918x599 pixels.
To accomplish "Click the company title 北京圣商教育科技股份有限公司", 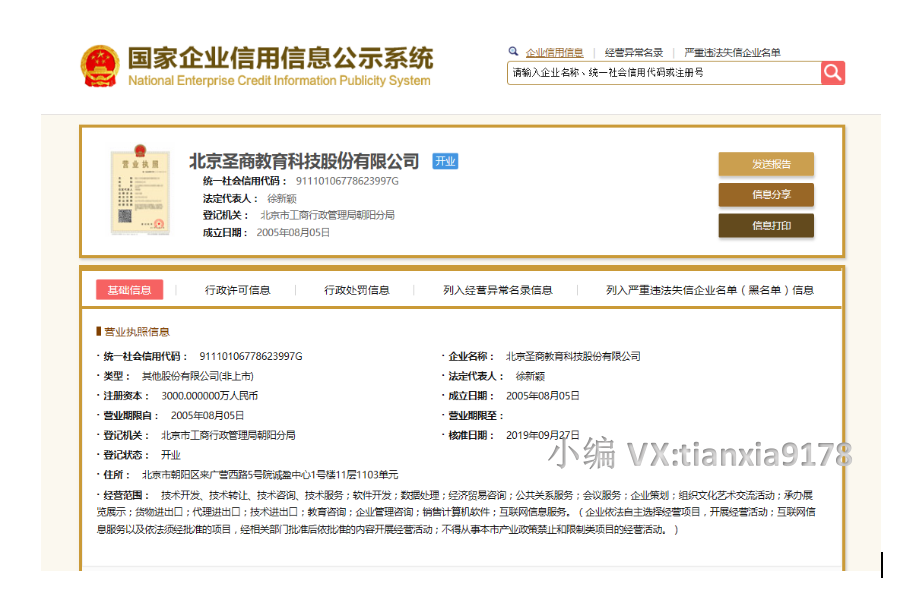I will [x=304, y=161].
